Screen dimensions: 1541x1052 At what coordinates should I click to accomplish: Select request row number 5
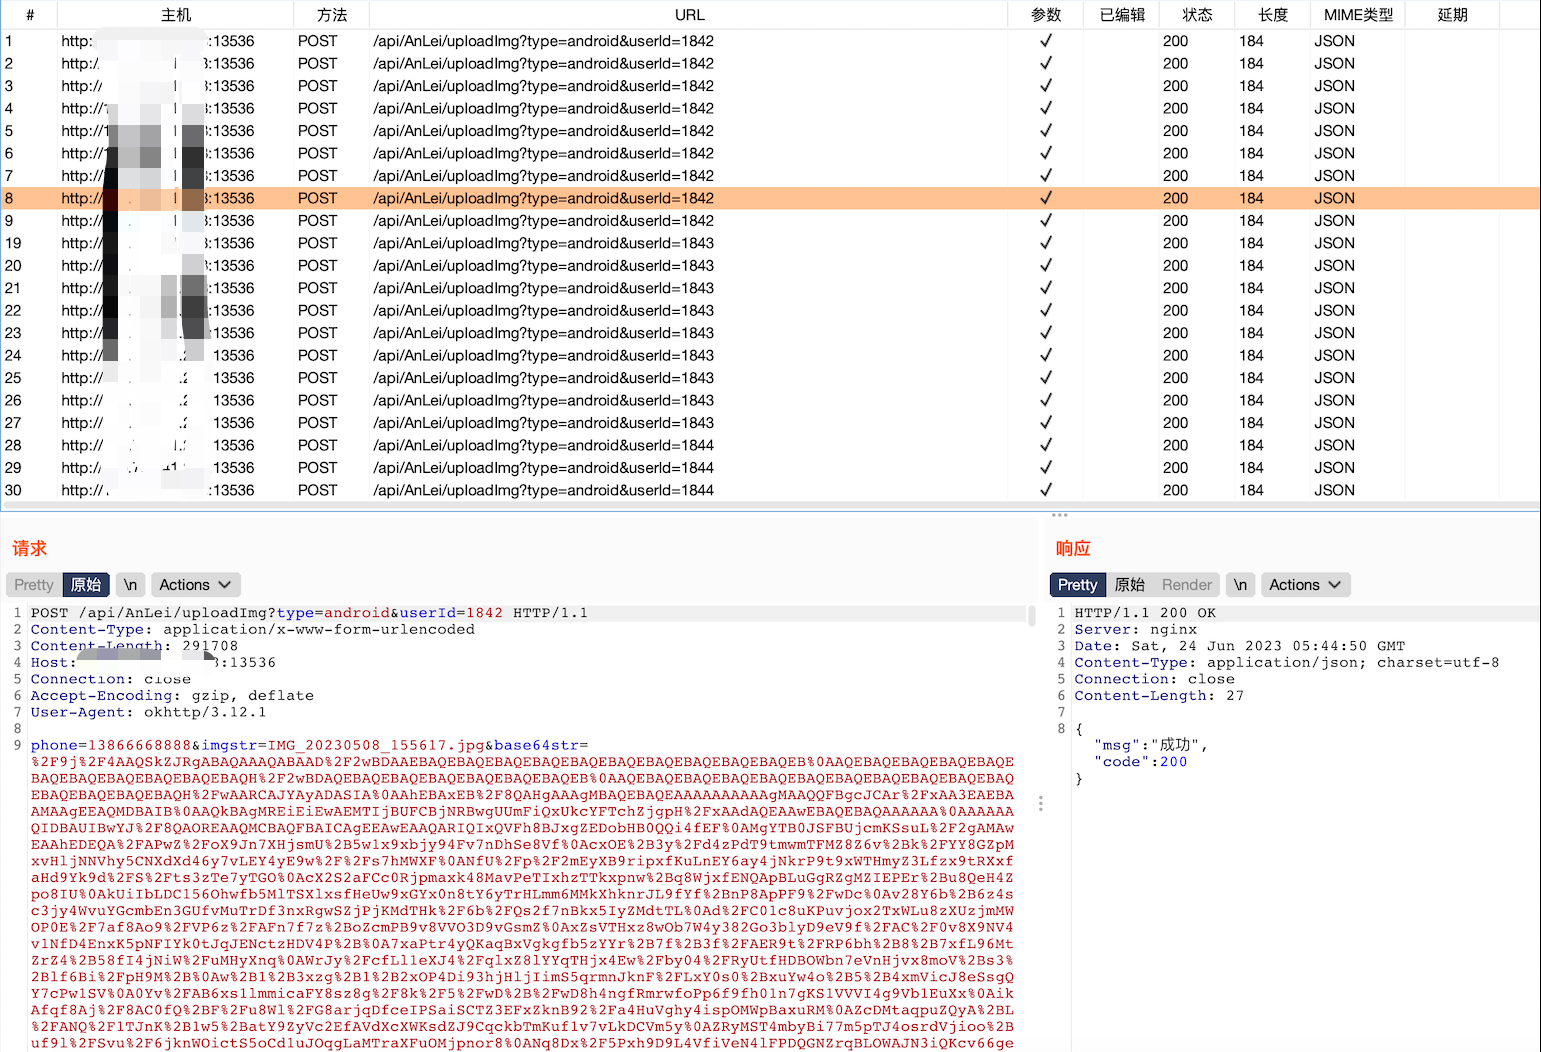pyautogui.click(x=770, y=131)
